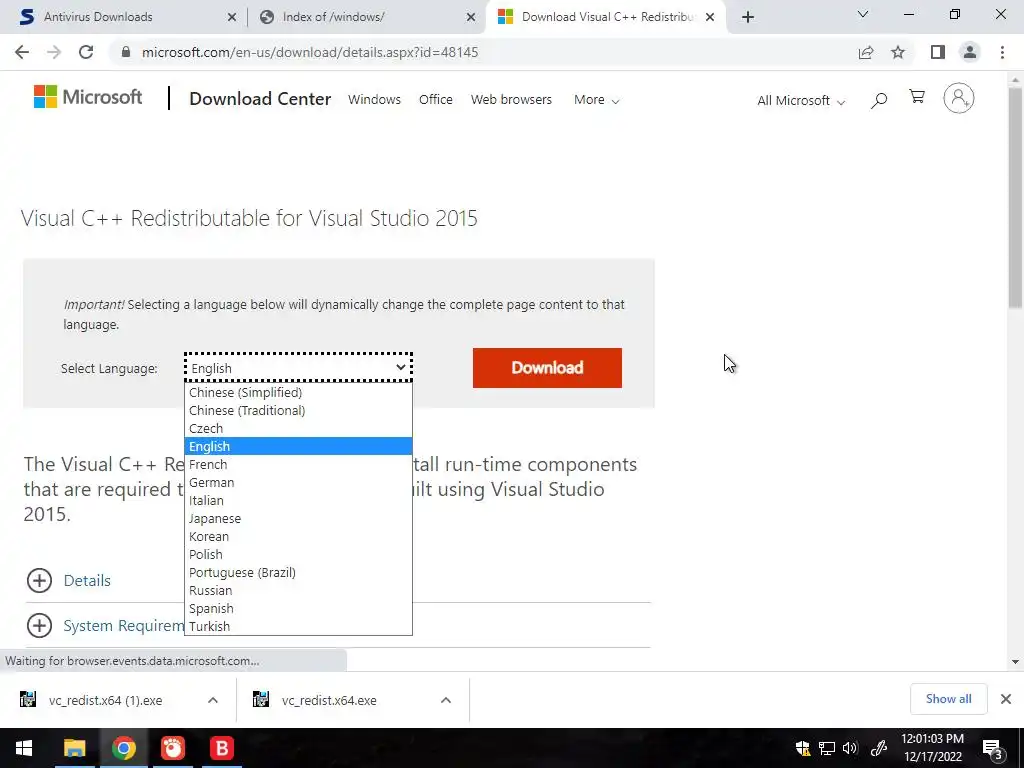Click the page vertical scrollbar thumb
The image size is (1024, 768).
point(1016,196)
